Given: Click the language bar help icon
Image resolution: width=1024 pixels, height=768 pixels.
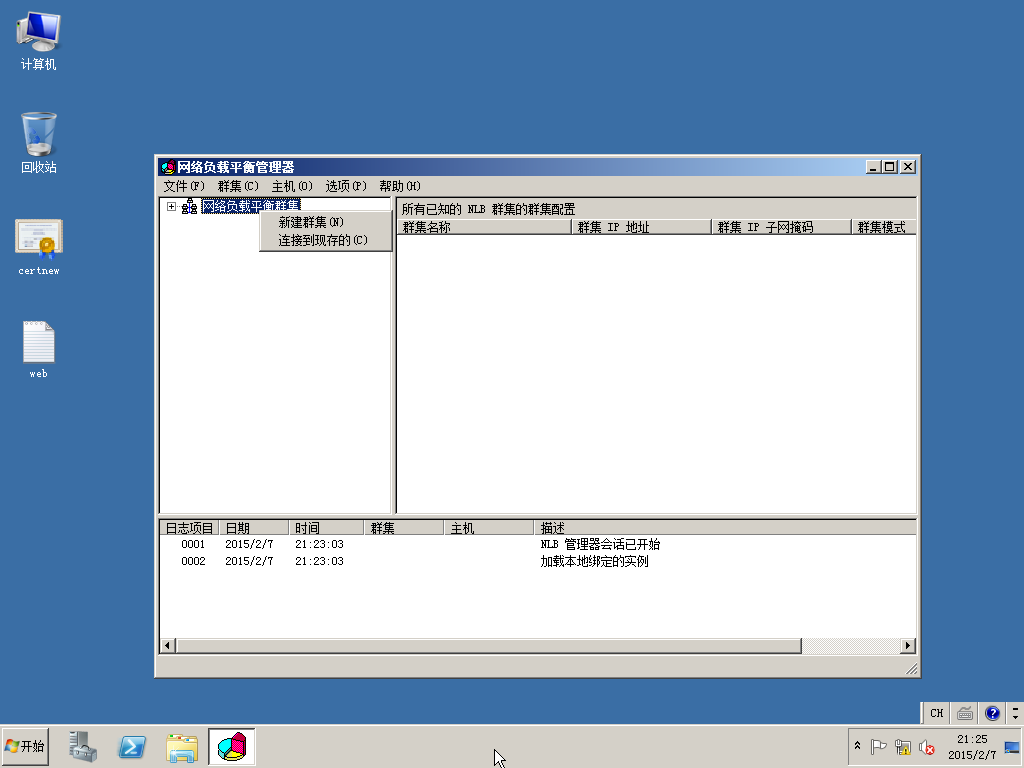Looking at the screenshot, I should tap(992, 713).
